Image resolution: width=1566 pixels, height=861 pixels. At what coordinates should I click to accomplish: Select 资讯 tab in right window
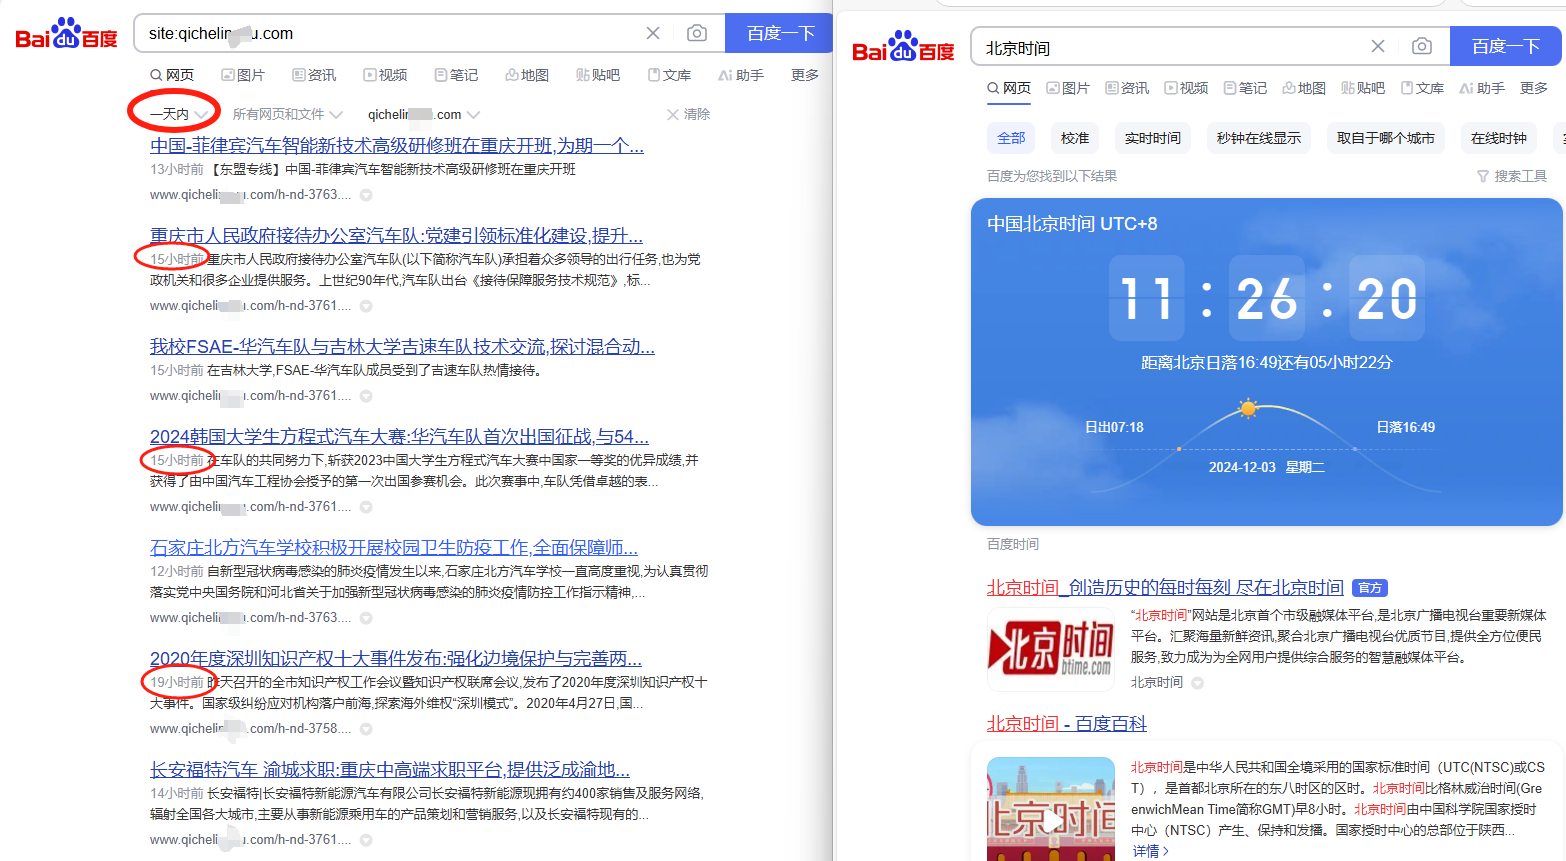1127,88
